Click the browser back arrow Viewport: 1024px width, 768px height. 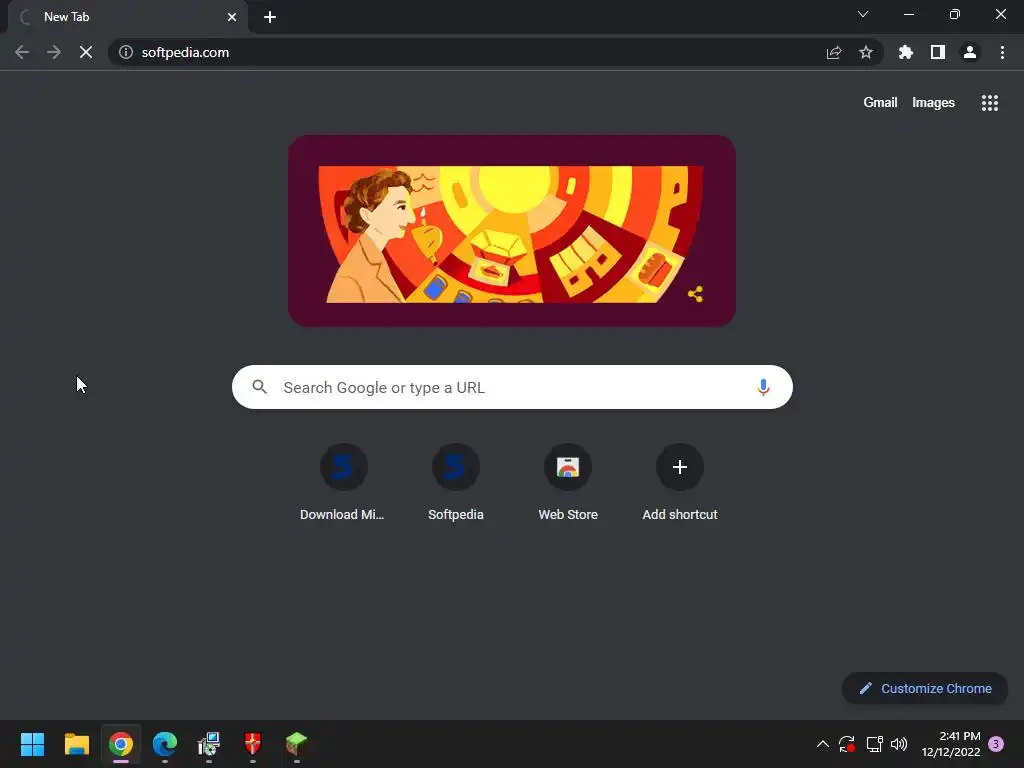pyautogui.click(x=22, y=52)
